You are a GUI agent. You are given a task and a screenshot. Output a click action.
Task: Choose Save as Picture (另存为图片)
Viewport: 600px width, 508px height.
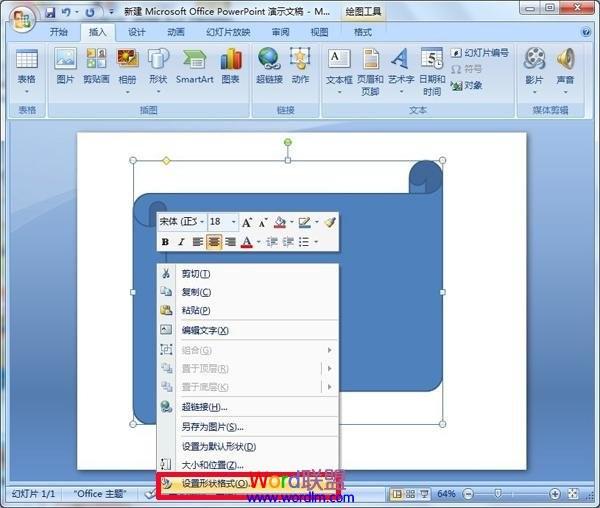click(248, 427)
